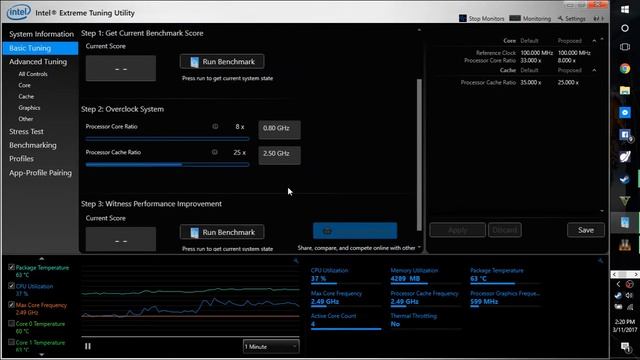Open the brown figures app on the taskbar
This screenshot has height=360, width=640.
pos(625,244)
